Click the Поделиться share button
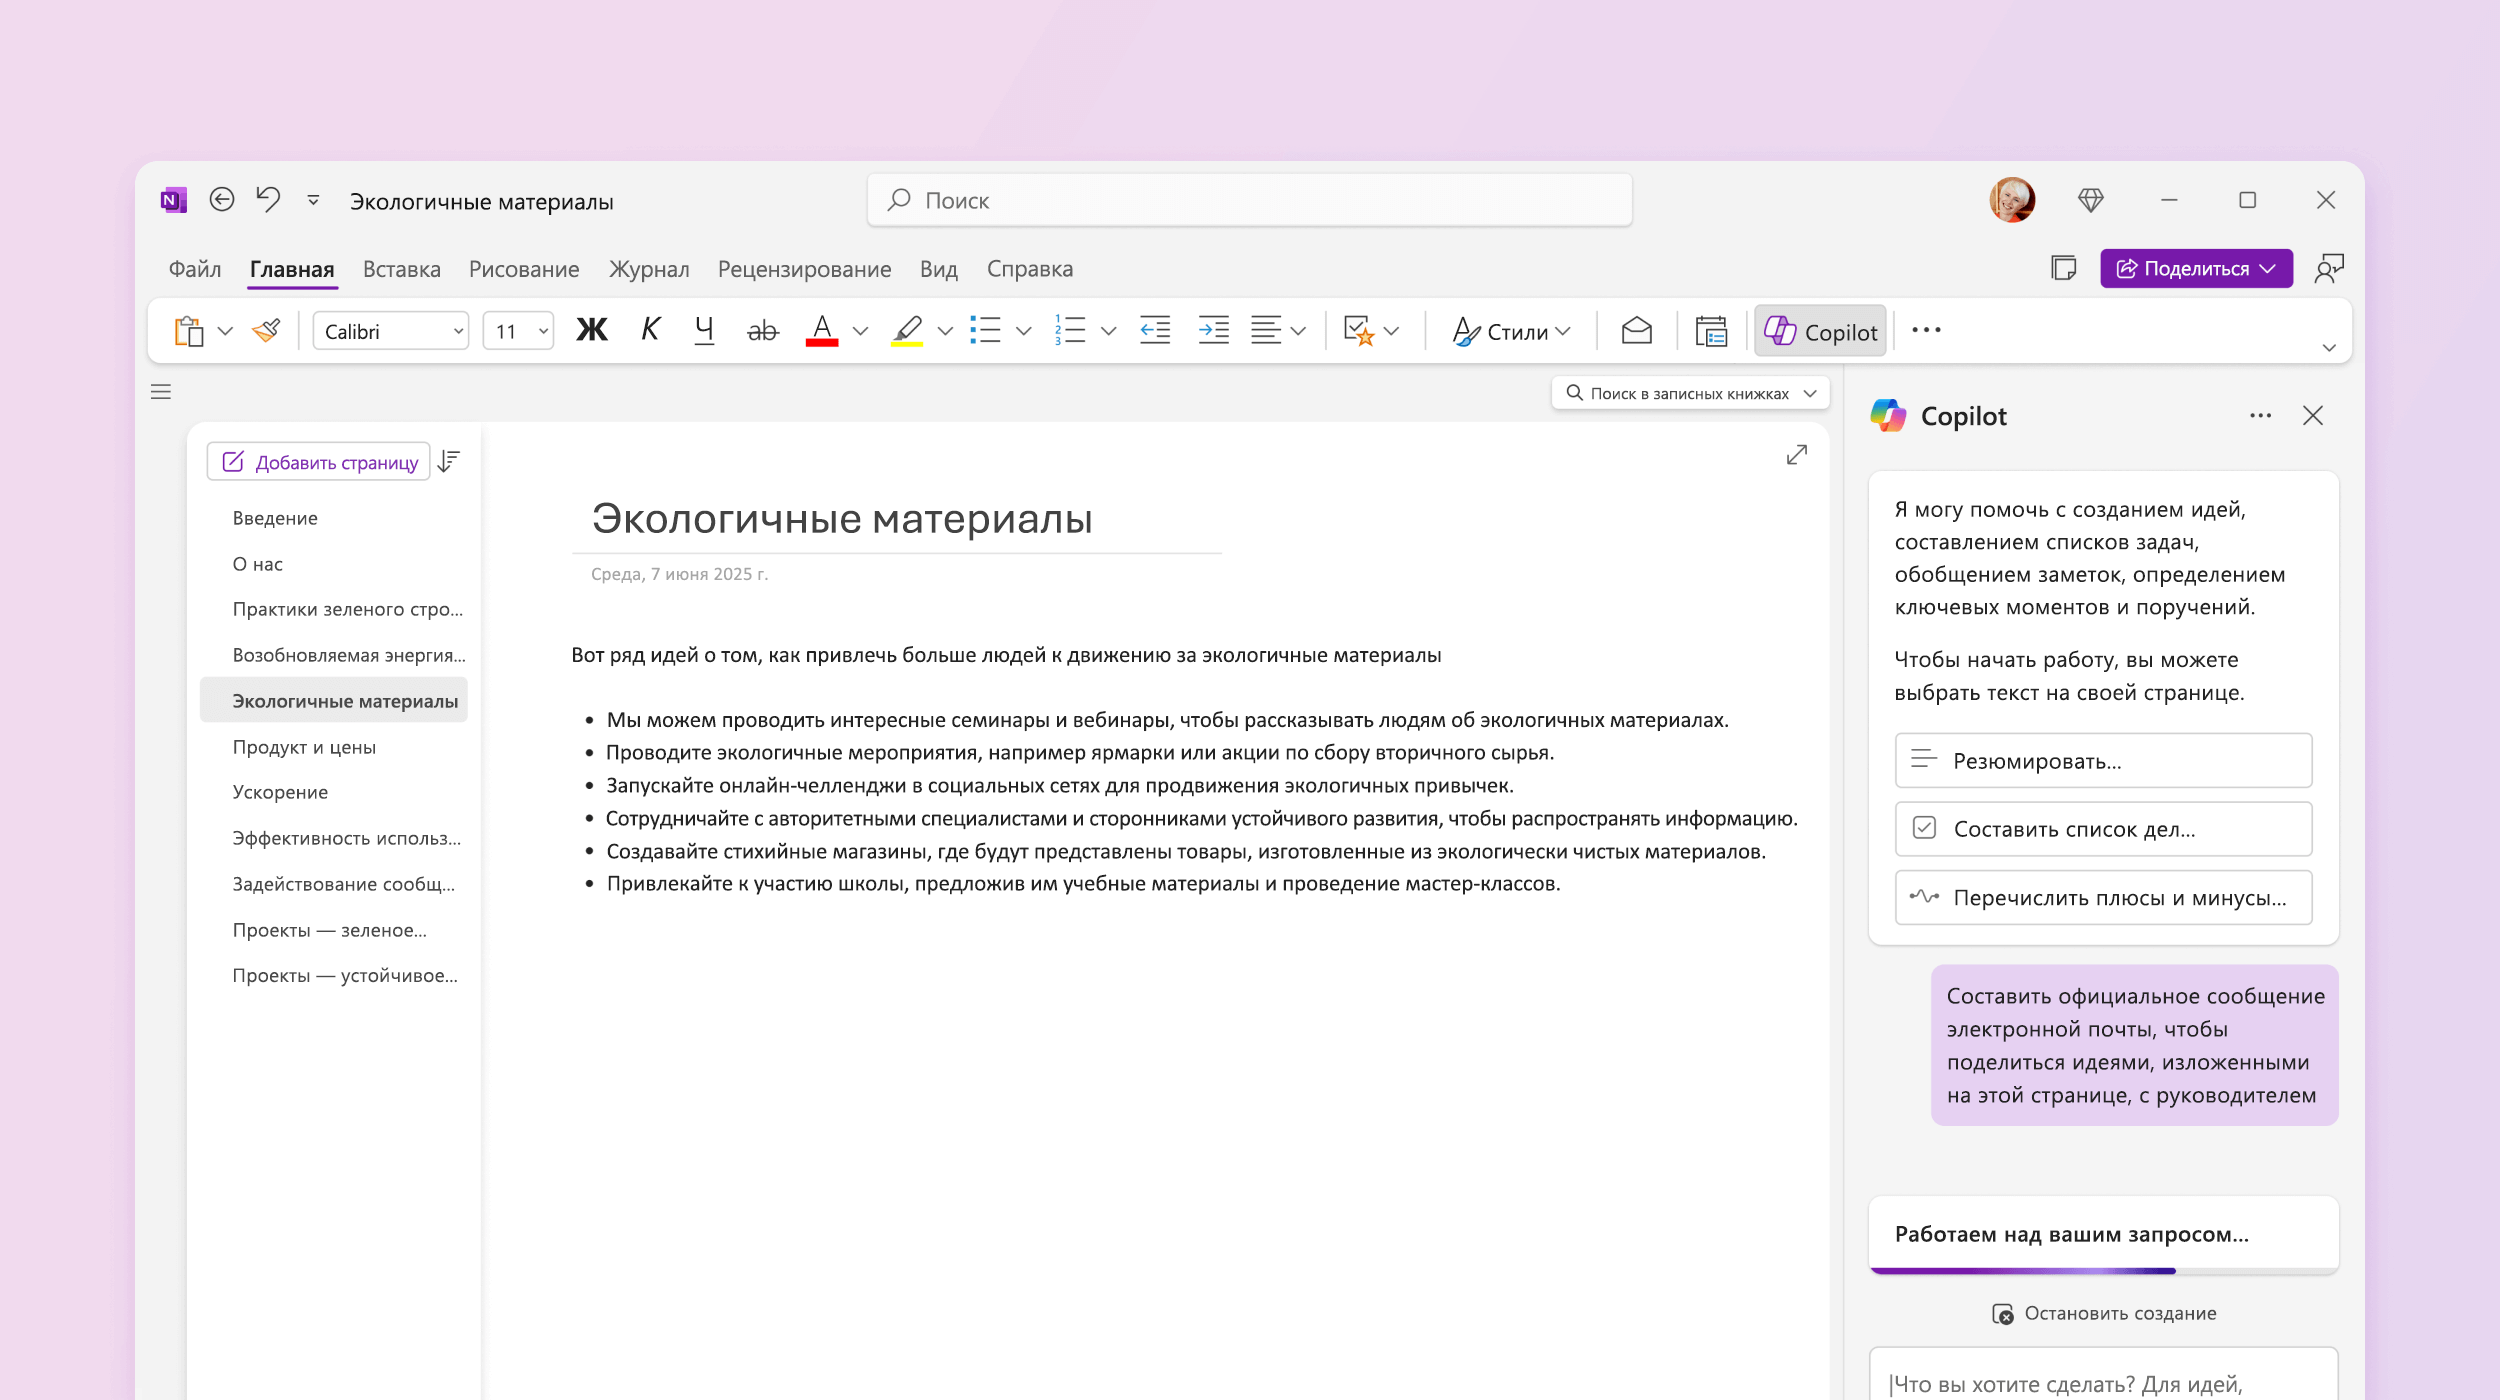This screenshot has width=2500, height=1400. pyautogui.click(x=2196, y=268)
